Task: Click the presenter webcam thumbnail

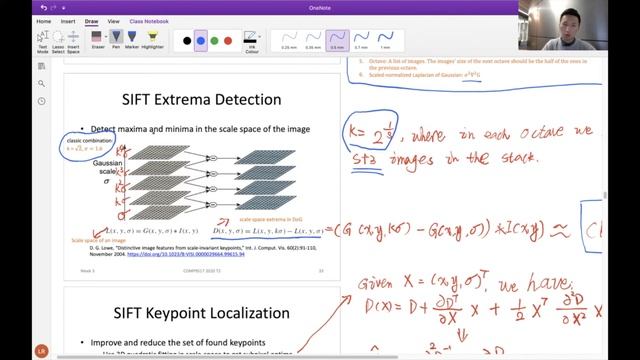Action: (563, 25)
